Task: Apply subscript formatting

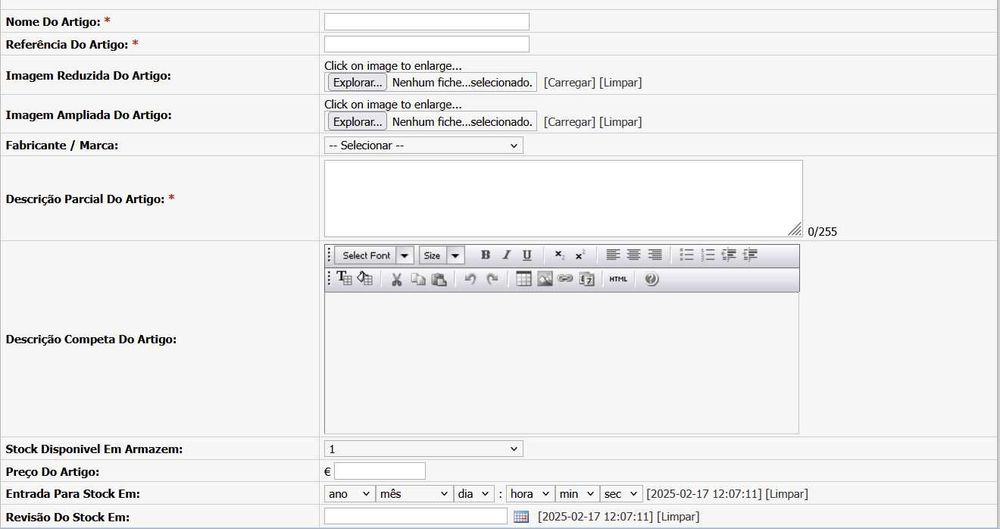Action: coord(559,255)
